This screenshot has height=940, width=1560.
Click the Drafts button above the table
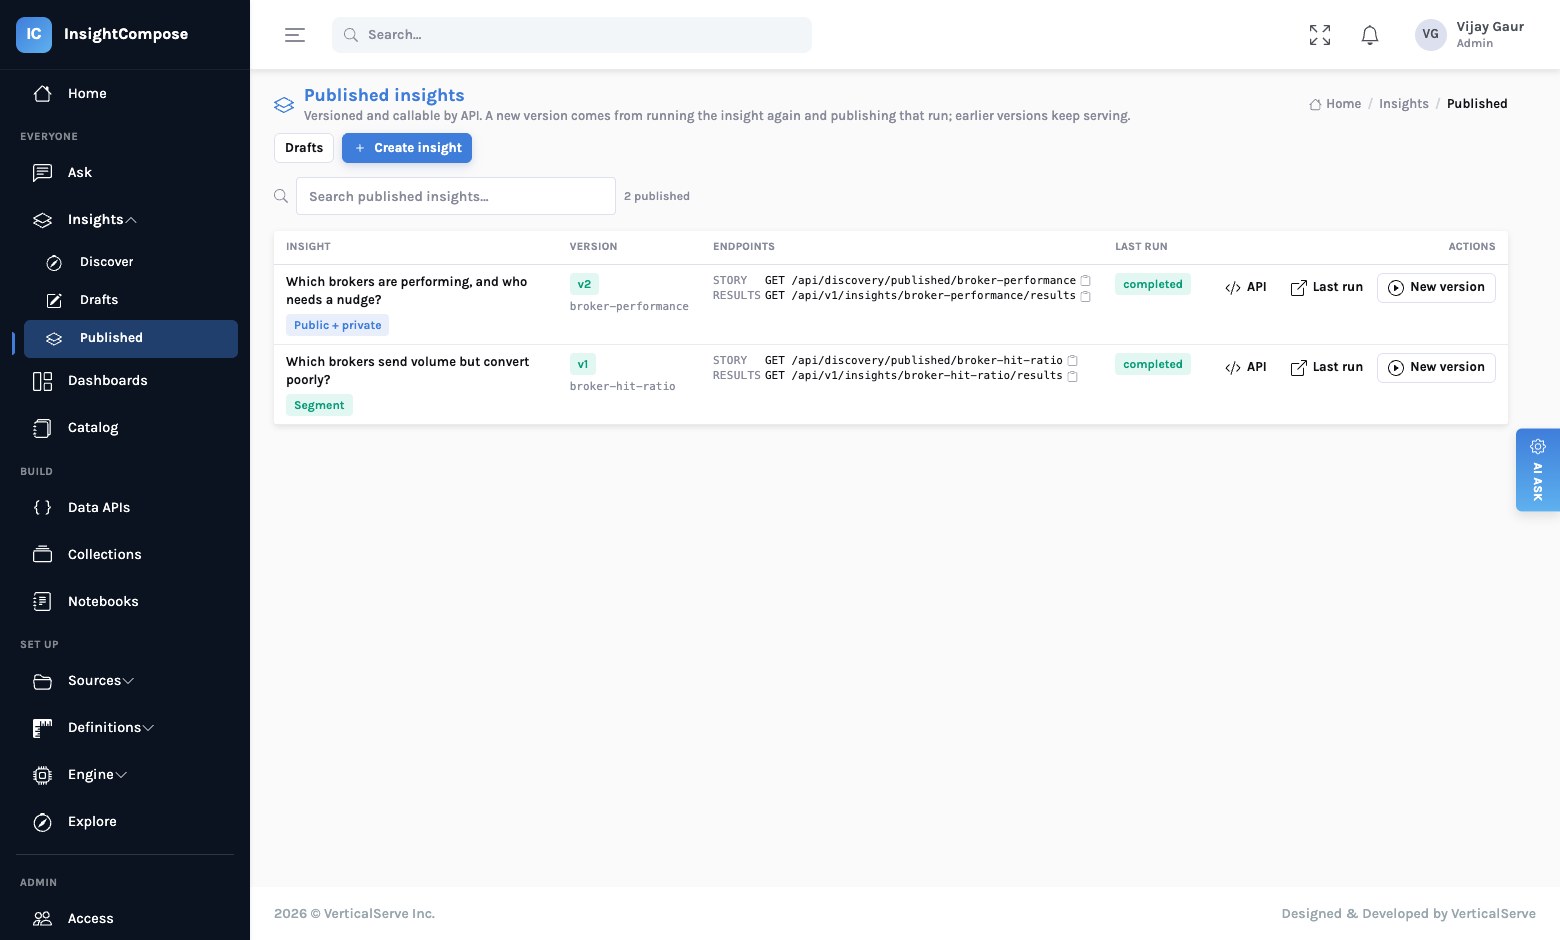(304, 148)
